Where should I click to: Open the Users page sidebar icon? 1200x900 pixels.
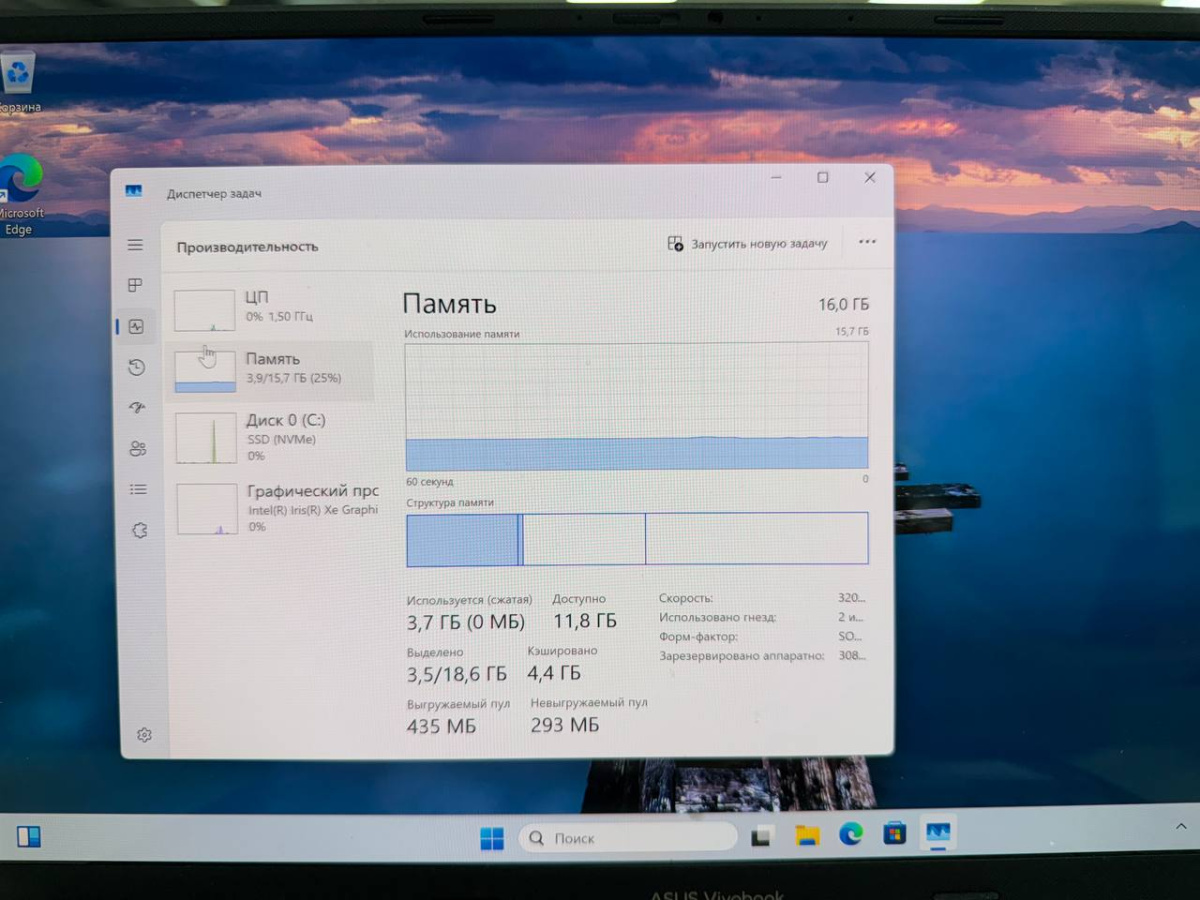[138, 449]
